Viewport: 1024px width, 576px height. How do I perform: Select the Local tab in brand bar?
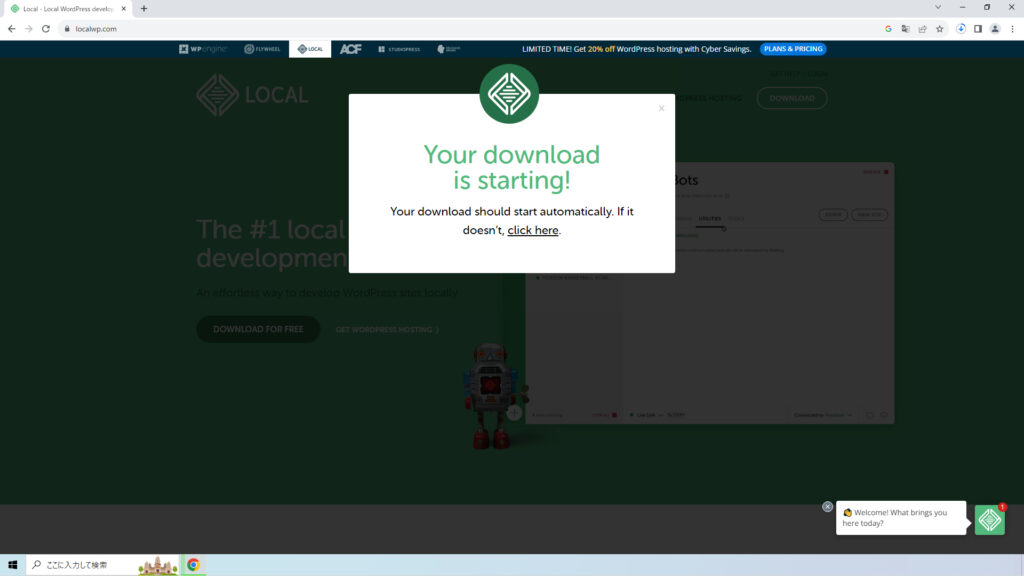310,49
